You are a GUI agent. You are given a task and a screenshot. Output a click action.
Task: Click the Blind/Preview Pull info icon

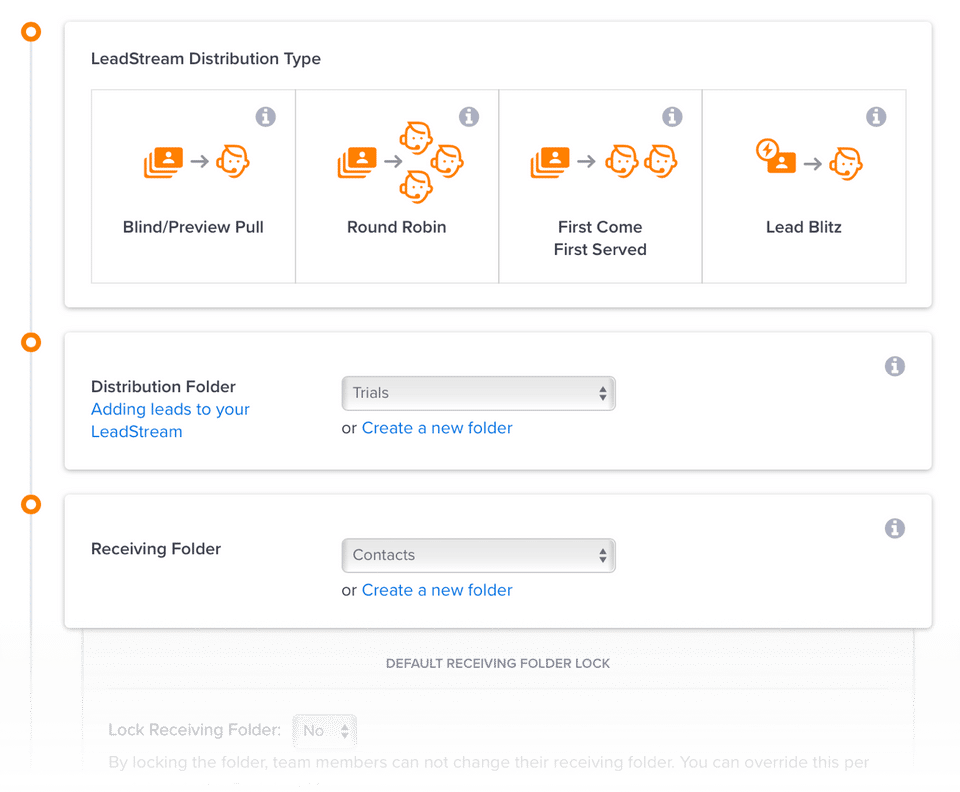click(265, 117)
